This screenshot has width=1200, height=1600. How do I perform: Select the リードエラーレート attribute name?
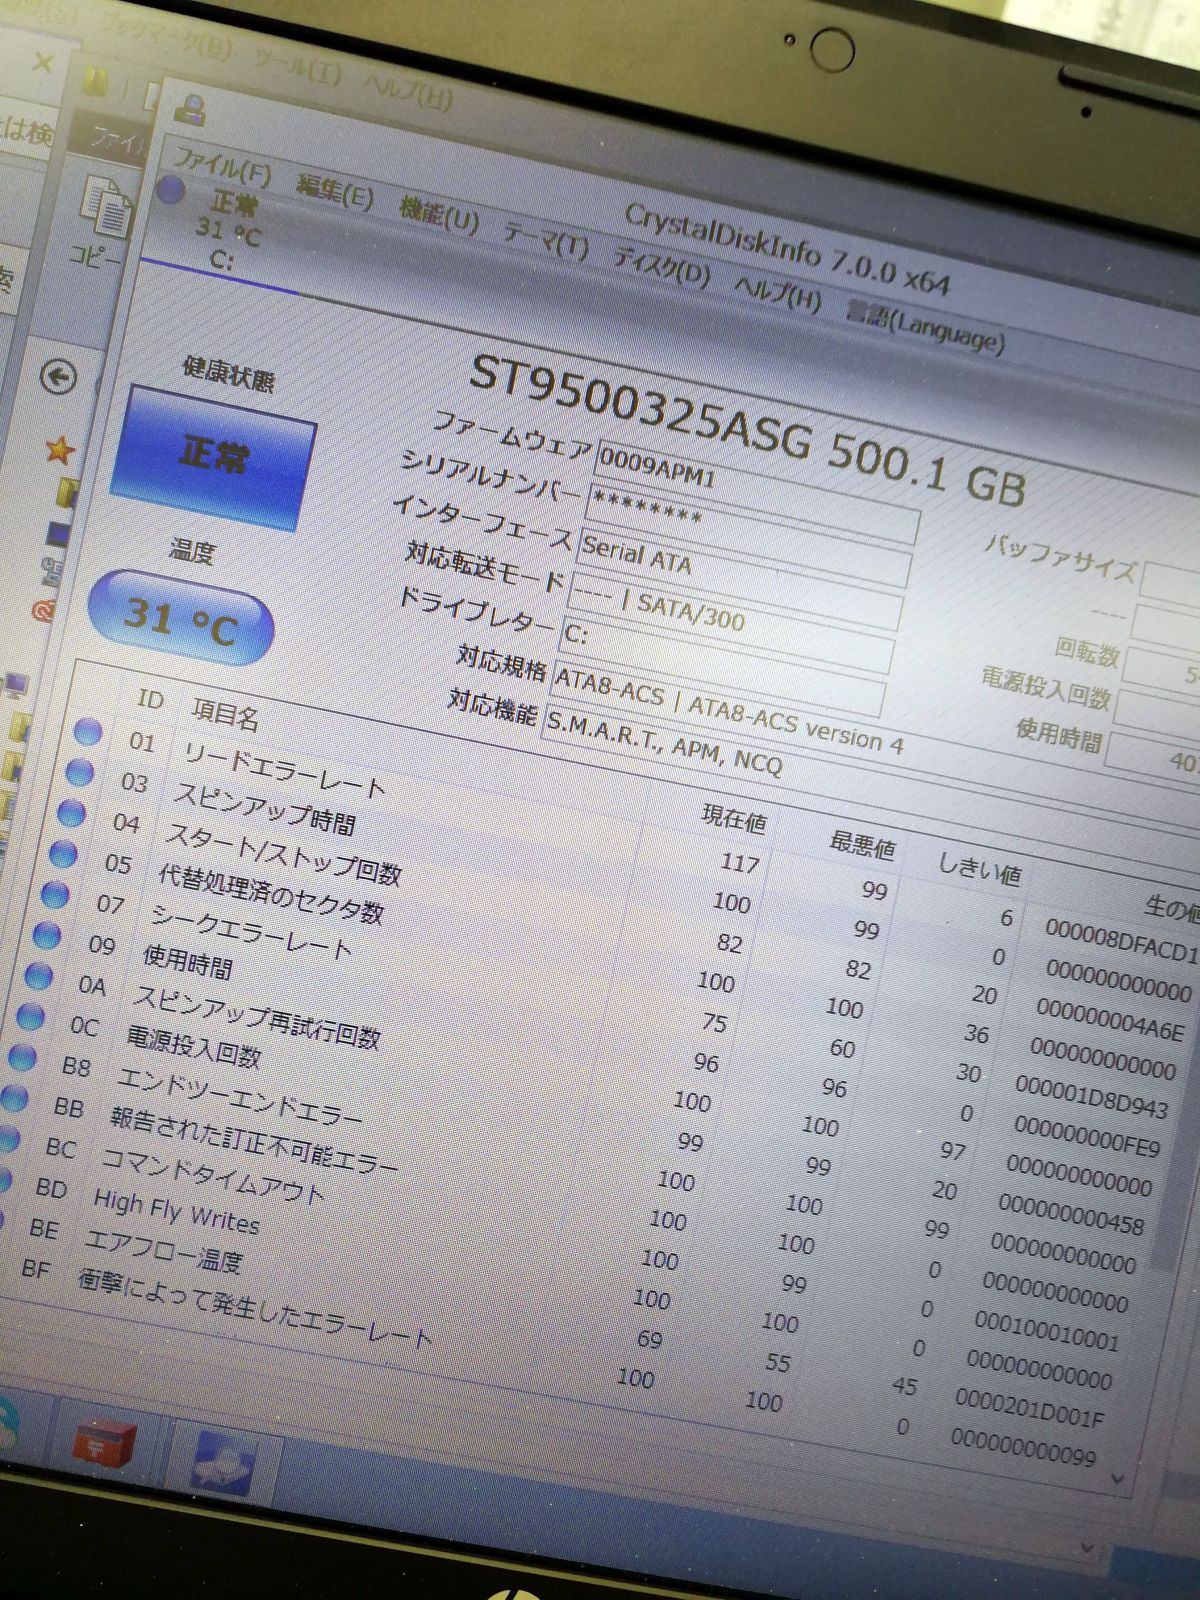[x=284, y=770]
